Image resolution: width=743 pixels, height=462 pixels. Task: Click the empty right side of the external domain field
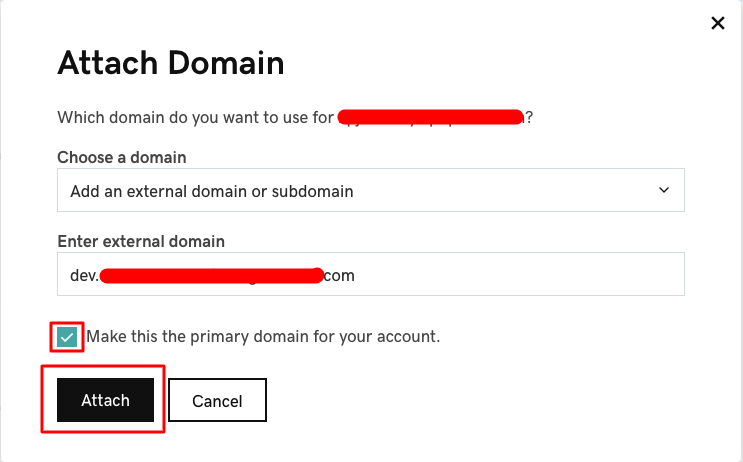[519, 274]
